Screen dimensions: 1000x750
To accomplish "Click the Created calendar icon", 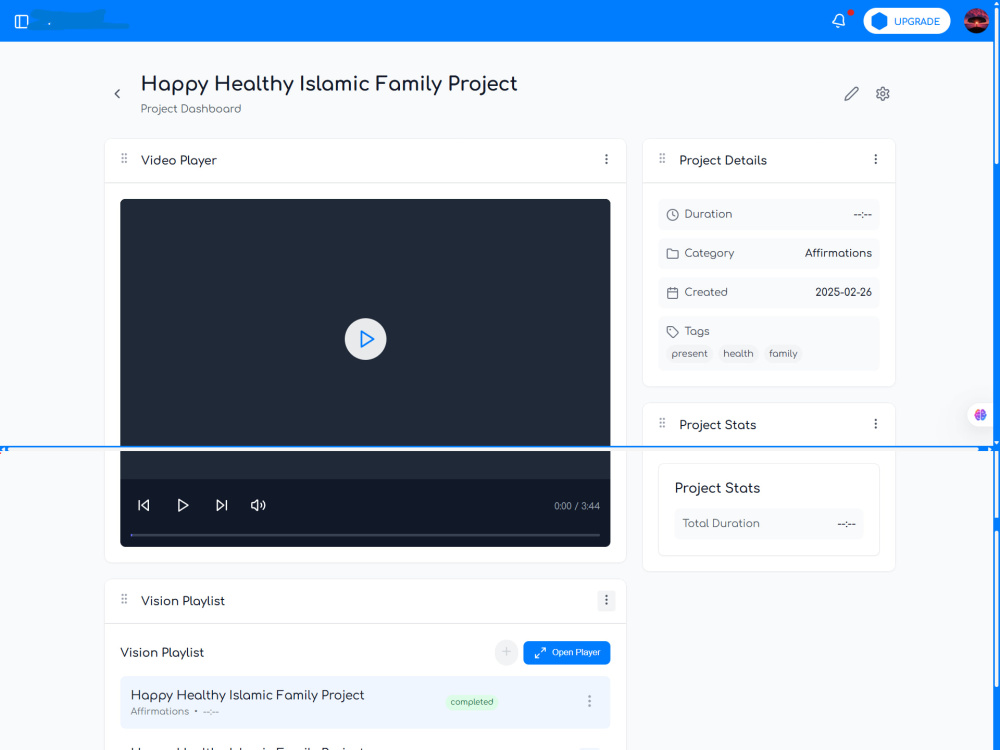I will coord(672,293).
